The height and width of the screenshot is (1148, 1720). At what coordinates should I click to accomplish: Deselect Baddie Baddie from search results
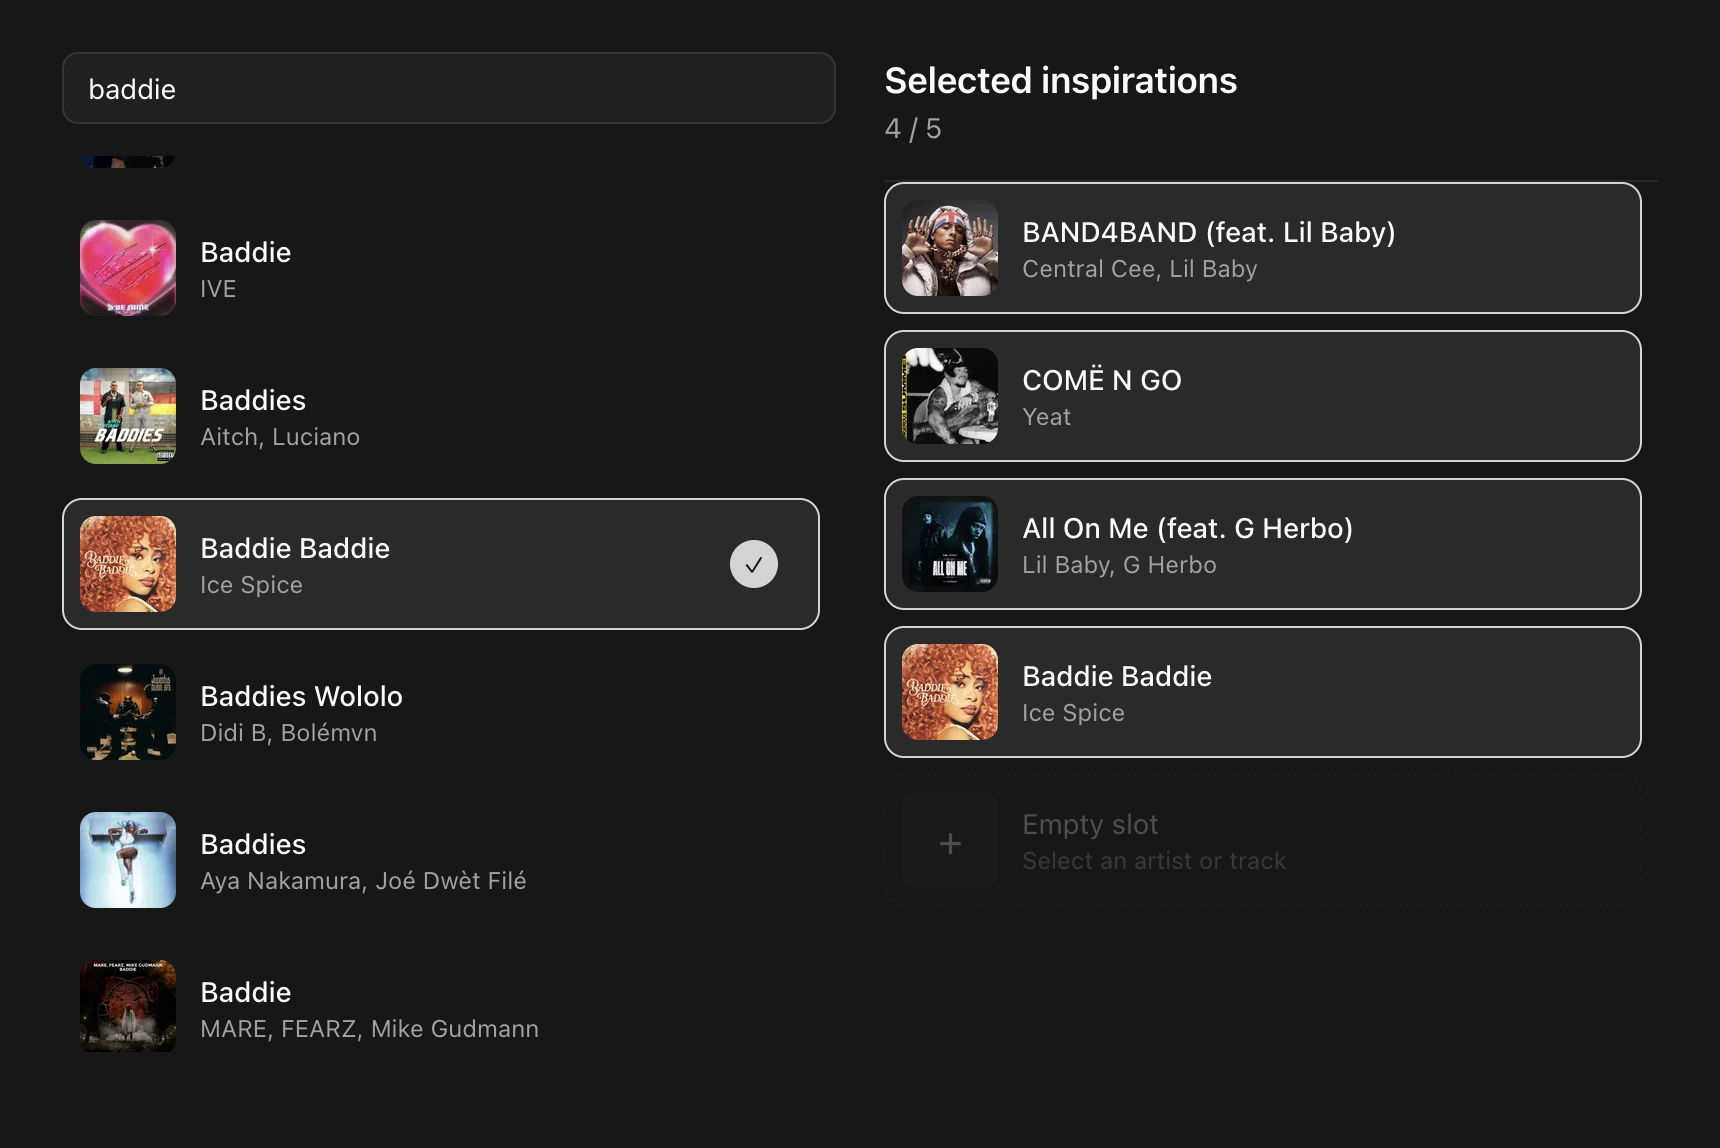pos(440,563)
